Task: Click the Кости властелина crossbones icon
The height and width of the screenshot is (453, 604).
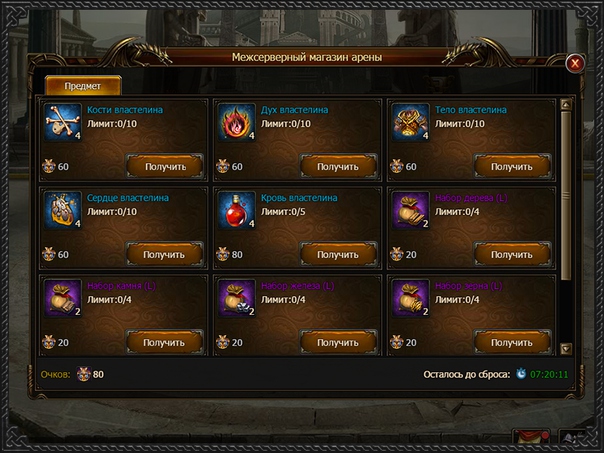Action: [x=62, y=122]
